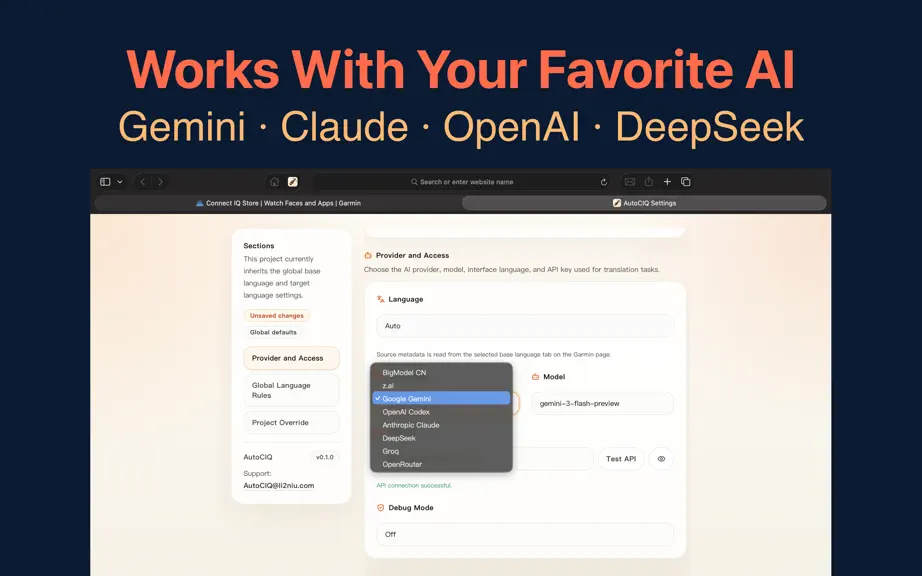Click the Sections heading text
The height and width of the screenshot is (576, 922).
point(259,246)
